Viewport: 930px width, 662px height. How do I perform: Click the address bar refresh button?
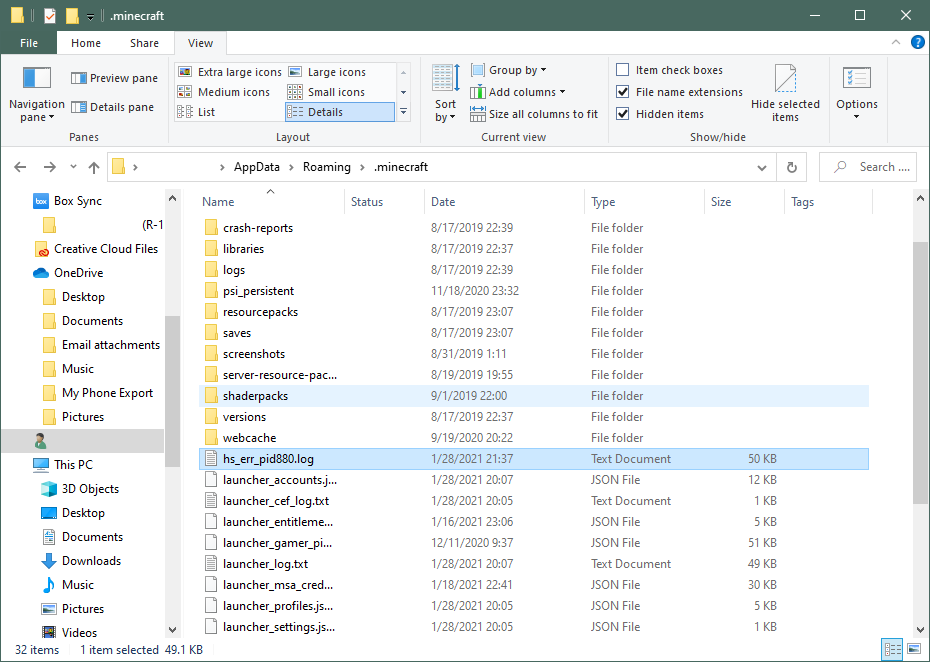click(x=791, y=167)
